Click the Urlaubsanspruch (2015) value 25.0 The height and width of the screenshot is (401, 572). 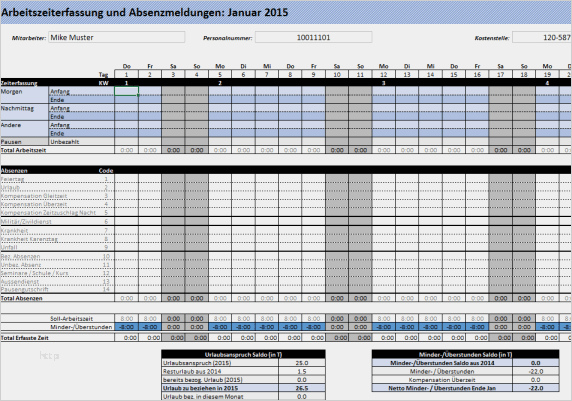[302, 363]
